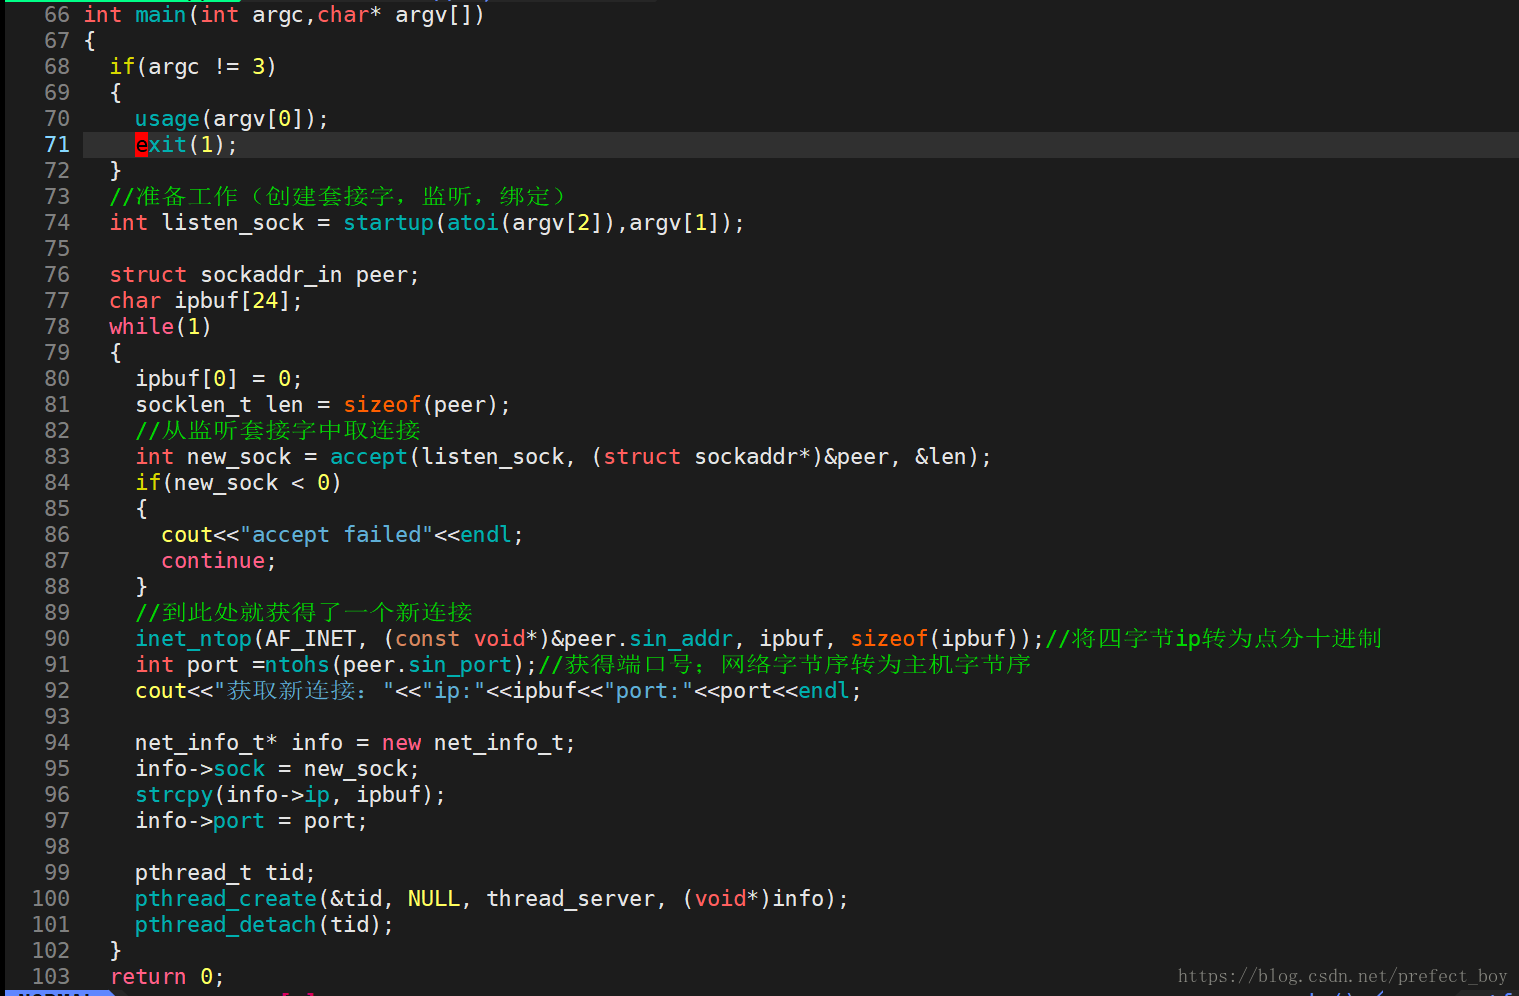Click 'struct' keyword on line 76

(x=148, y=275)
